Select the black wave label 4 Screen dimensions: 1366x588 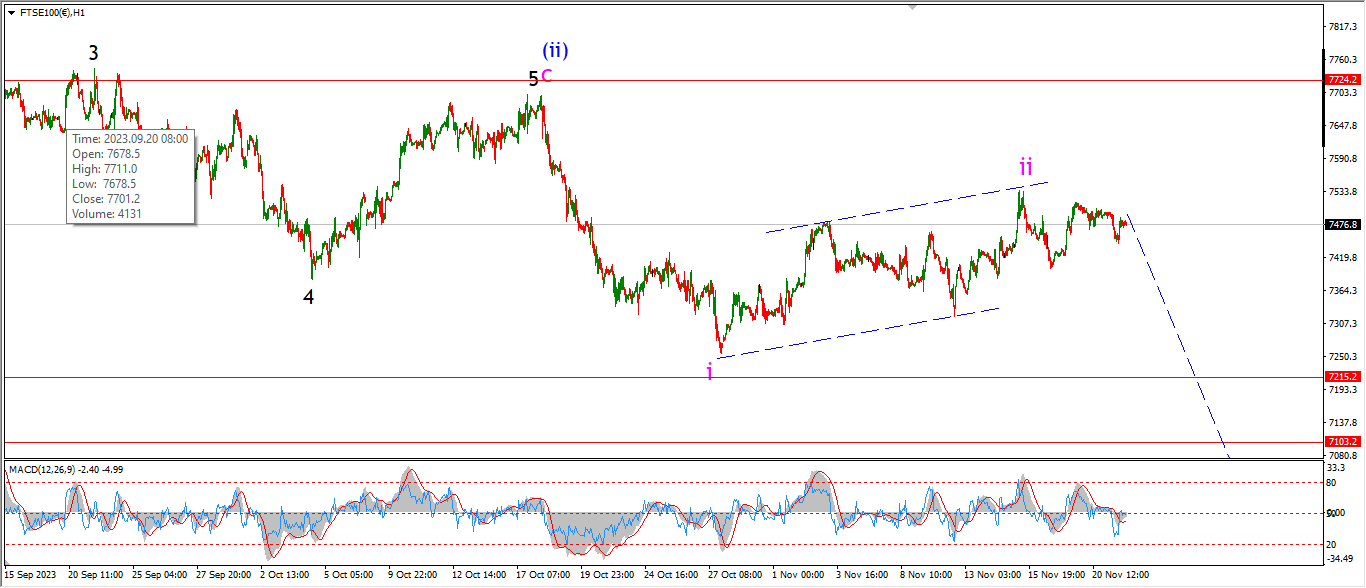tap(309, 297)
